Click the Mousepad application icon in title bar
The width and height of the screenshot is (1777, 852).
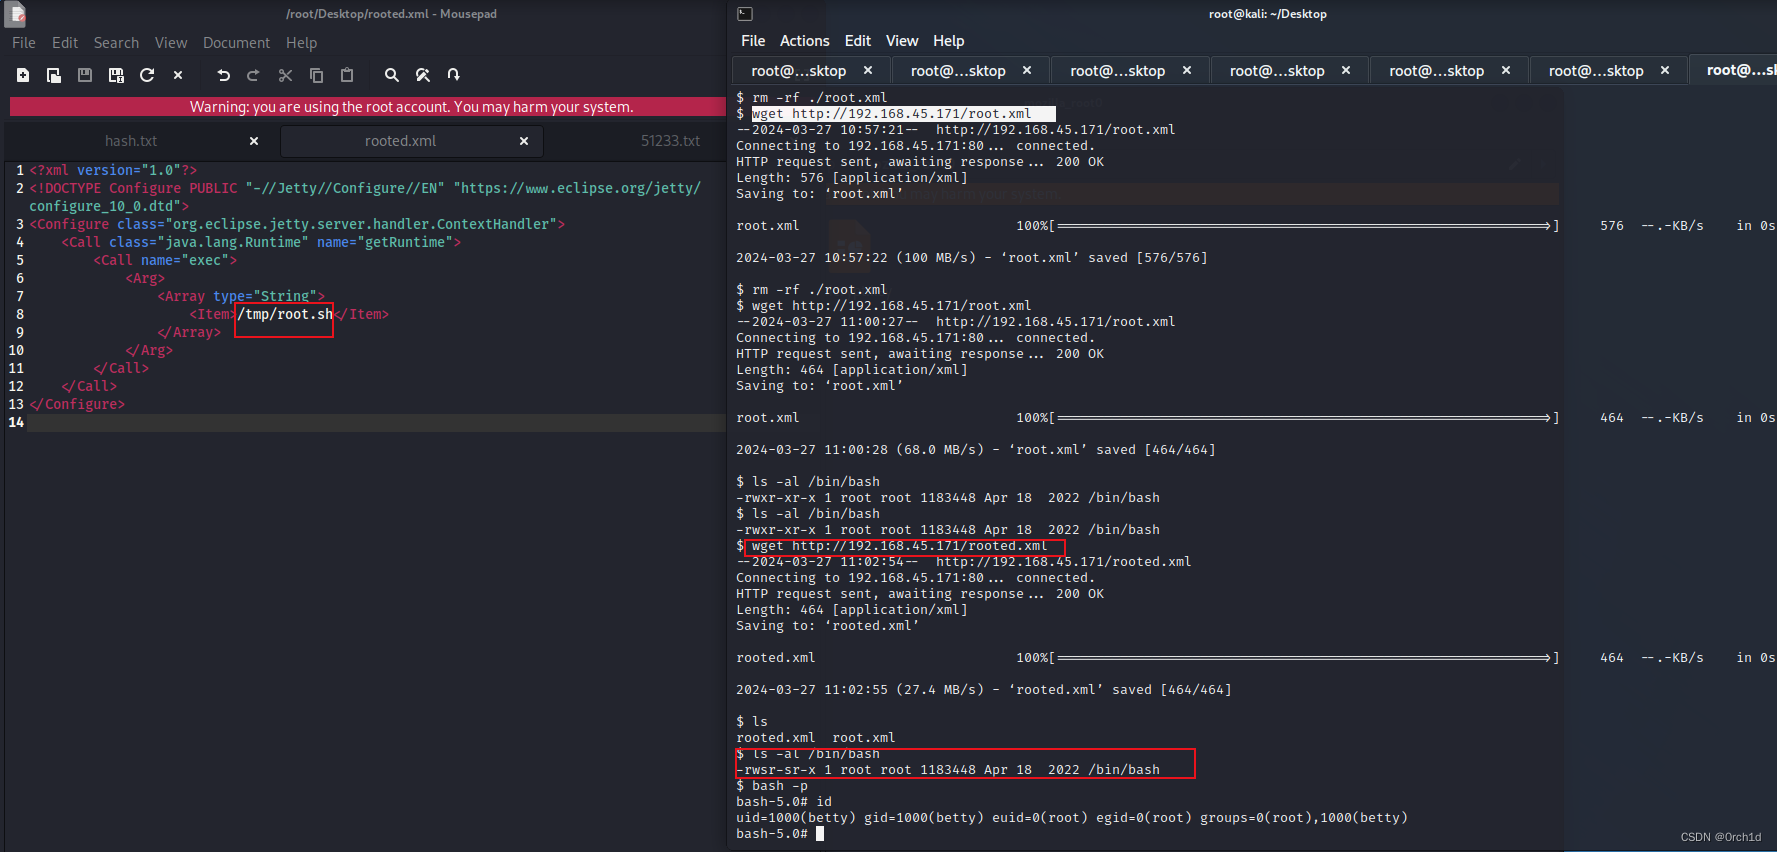coord(15,14)
